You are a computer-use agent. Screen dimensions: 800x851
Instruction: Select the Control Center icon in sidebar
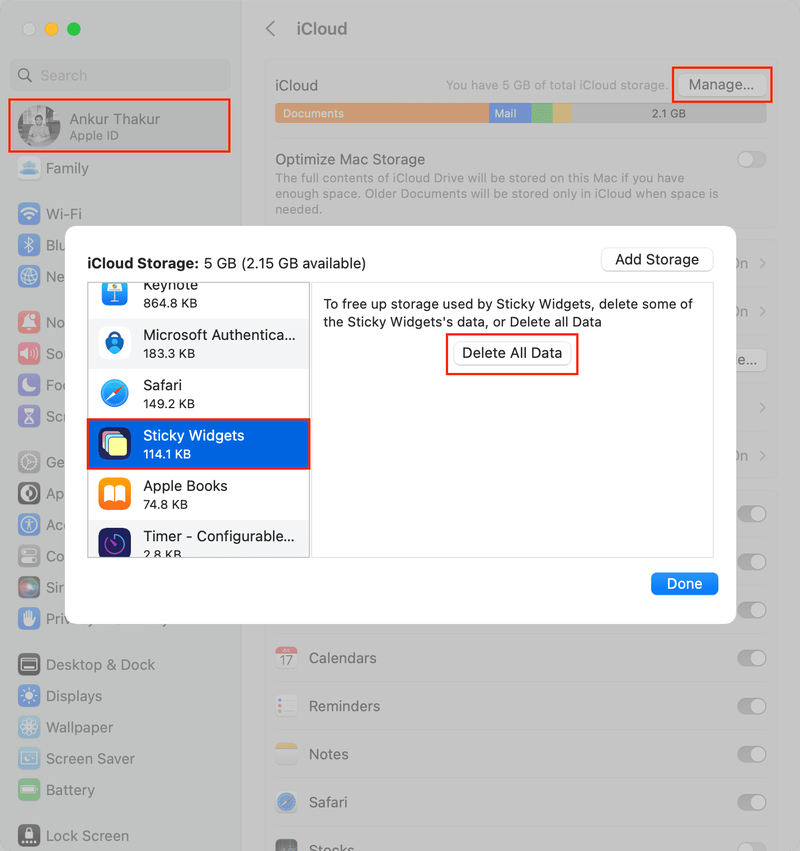29,556
